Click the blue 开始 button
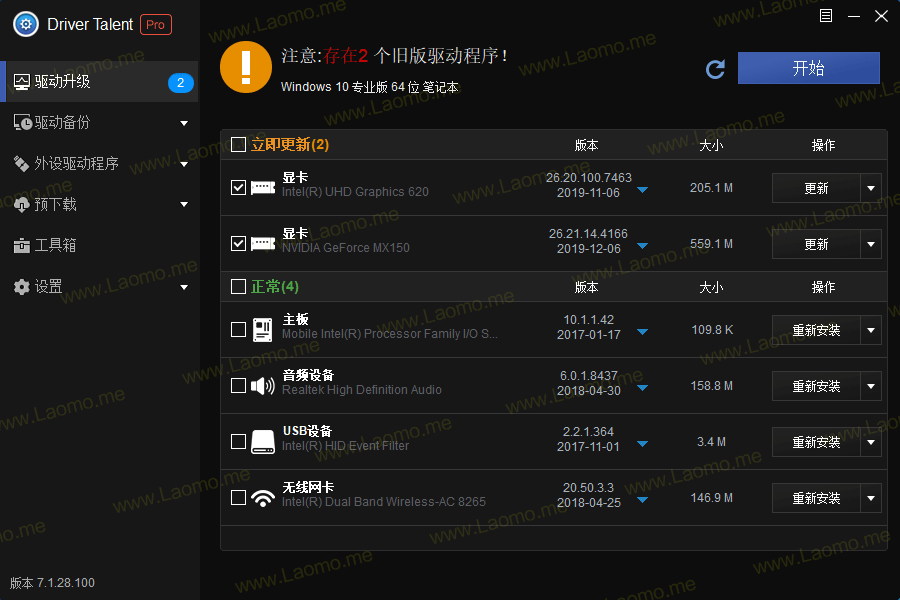Image resolution: width=900 pixels, height=600 pixels. click(x=809, y=68)
